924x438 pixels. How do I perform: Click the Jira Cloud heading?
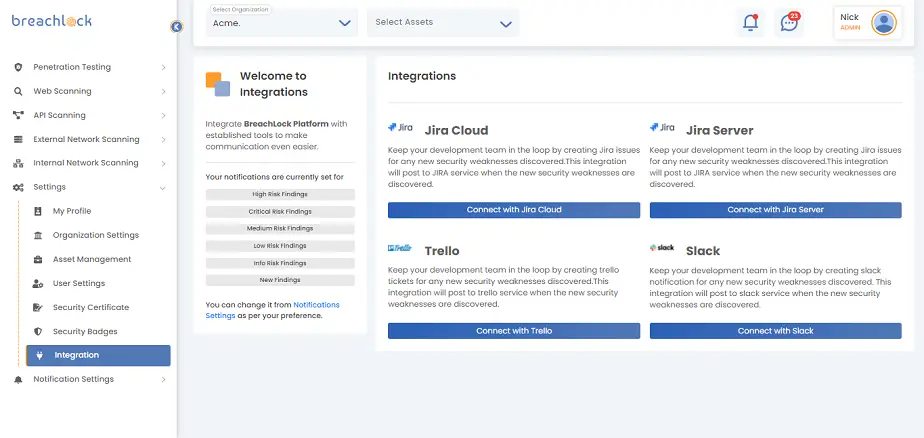click(456, 130)
